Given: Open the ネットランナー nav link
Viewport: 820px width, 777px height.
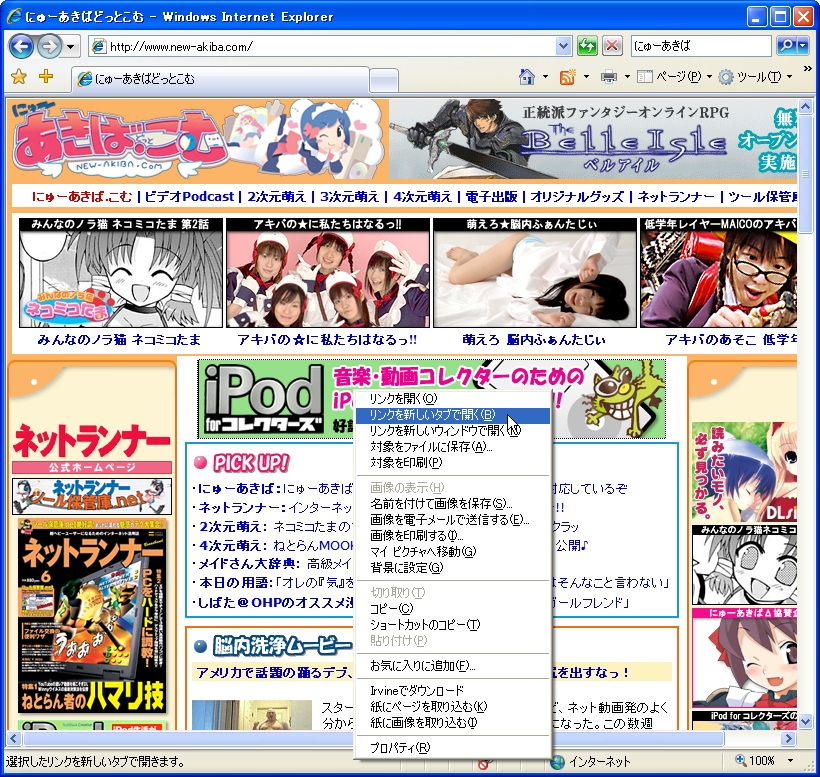Looking at the screenshot, I should [x=676, y=197].
